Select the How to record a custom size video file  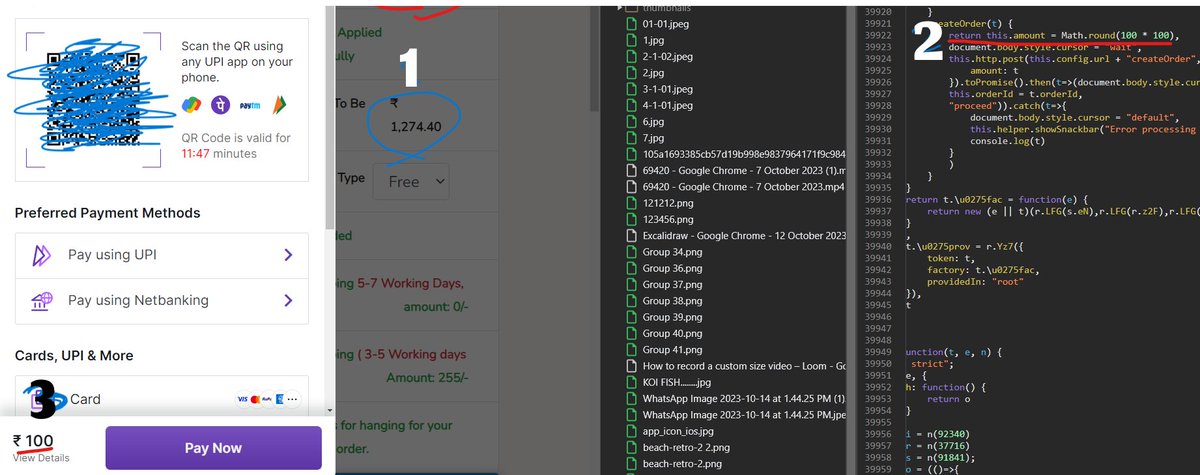[x=744, y=366]
